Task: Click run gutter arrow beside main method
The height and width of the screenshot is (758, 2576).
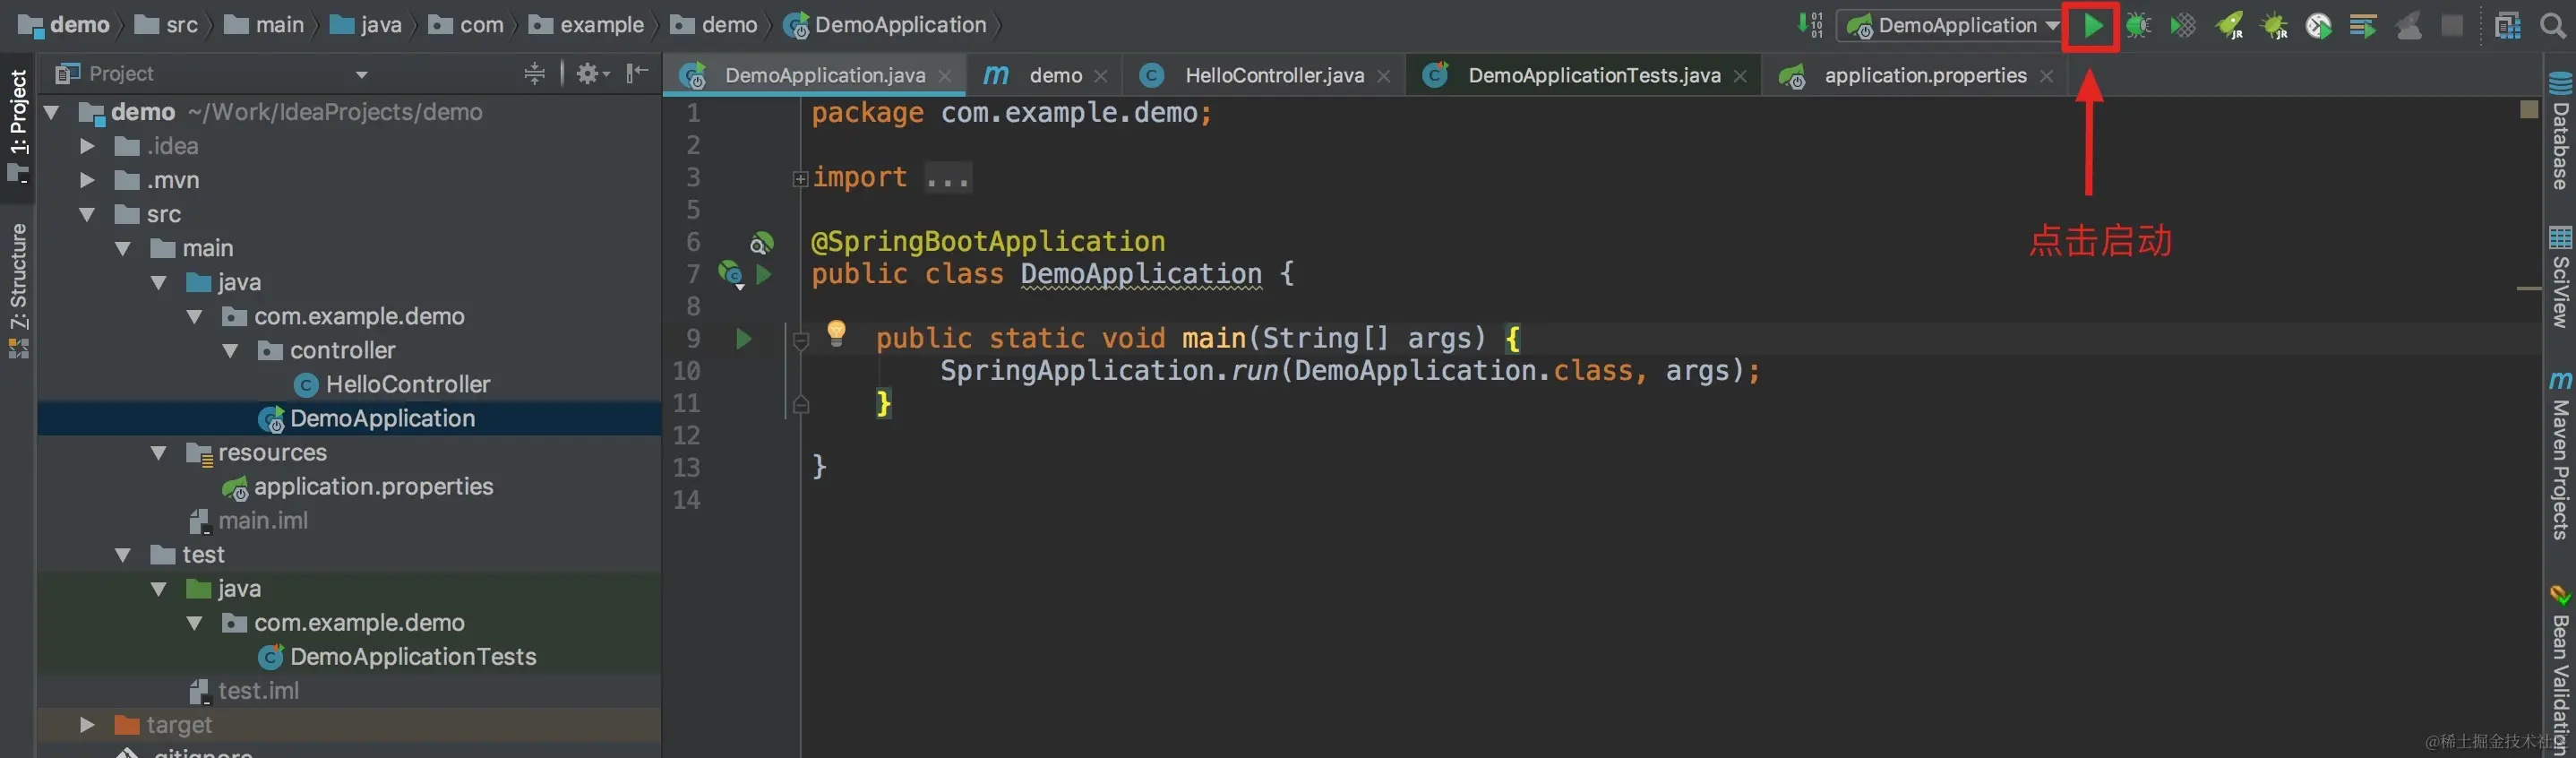Action: 743,339
